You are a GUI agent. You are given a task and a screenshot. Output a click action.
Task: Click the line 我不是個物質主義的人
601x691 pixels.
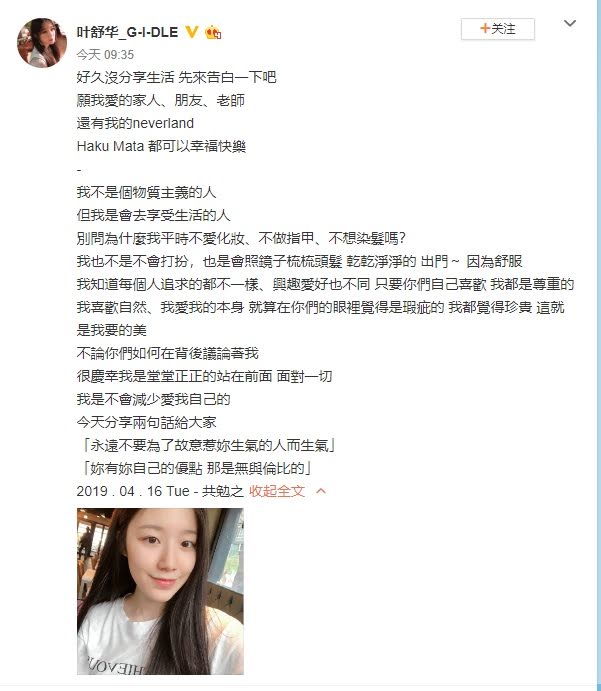pyautogui.click(x=146, y=192)
